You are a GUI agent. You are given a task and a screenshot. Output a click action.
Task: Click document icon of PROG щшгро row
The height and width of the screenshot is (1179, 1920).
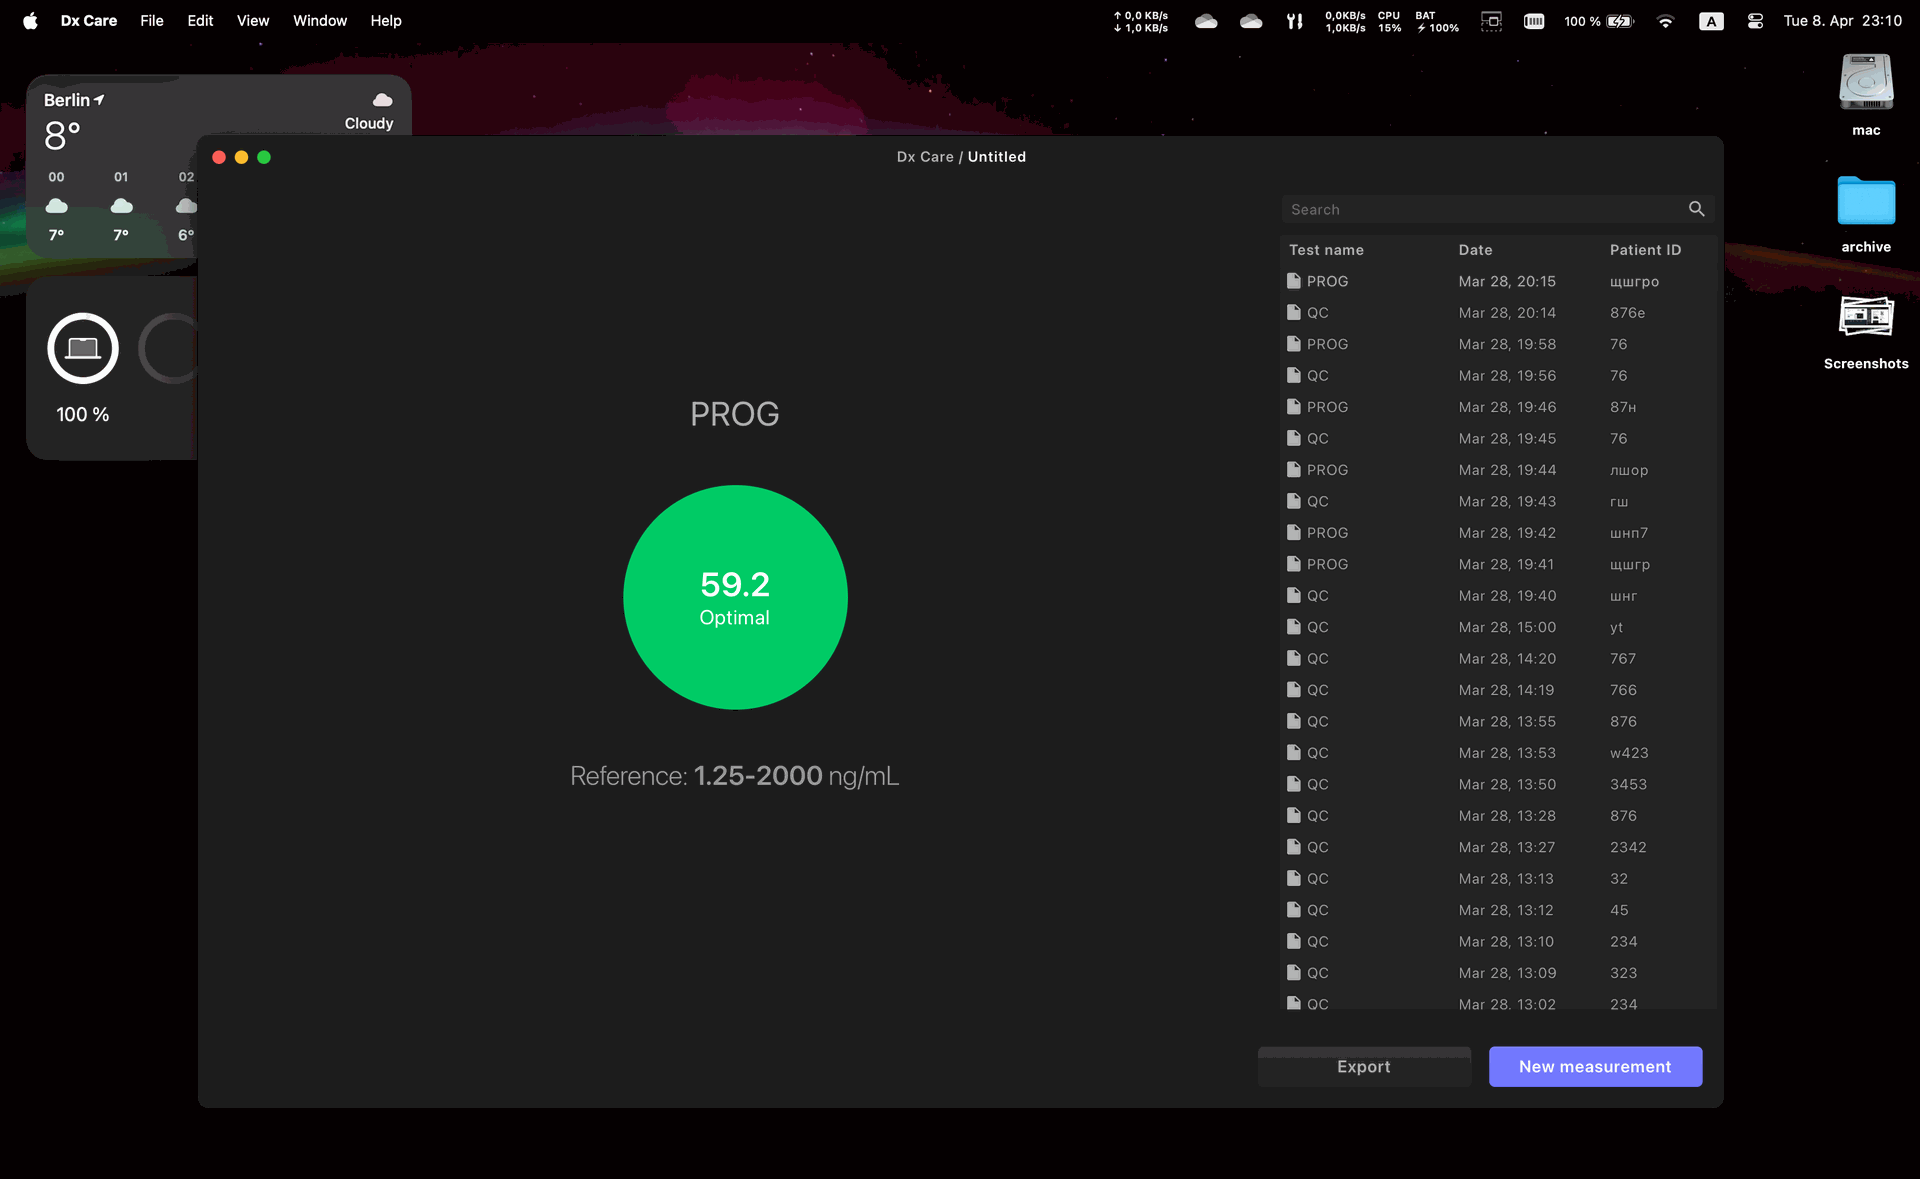[1293, 281]
